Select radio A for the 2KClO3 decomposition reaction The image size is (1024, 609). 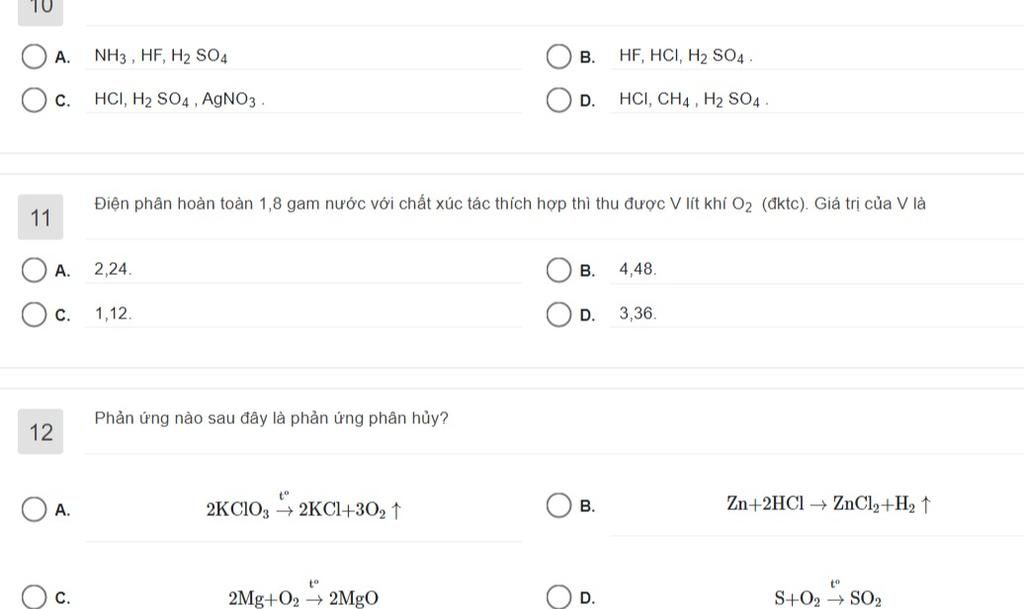pyautogui.click(x=34, y=510)
